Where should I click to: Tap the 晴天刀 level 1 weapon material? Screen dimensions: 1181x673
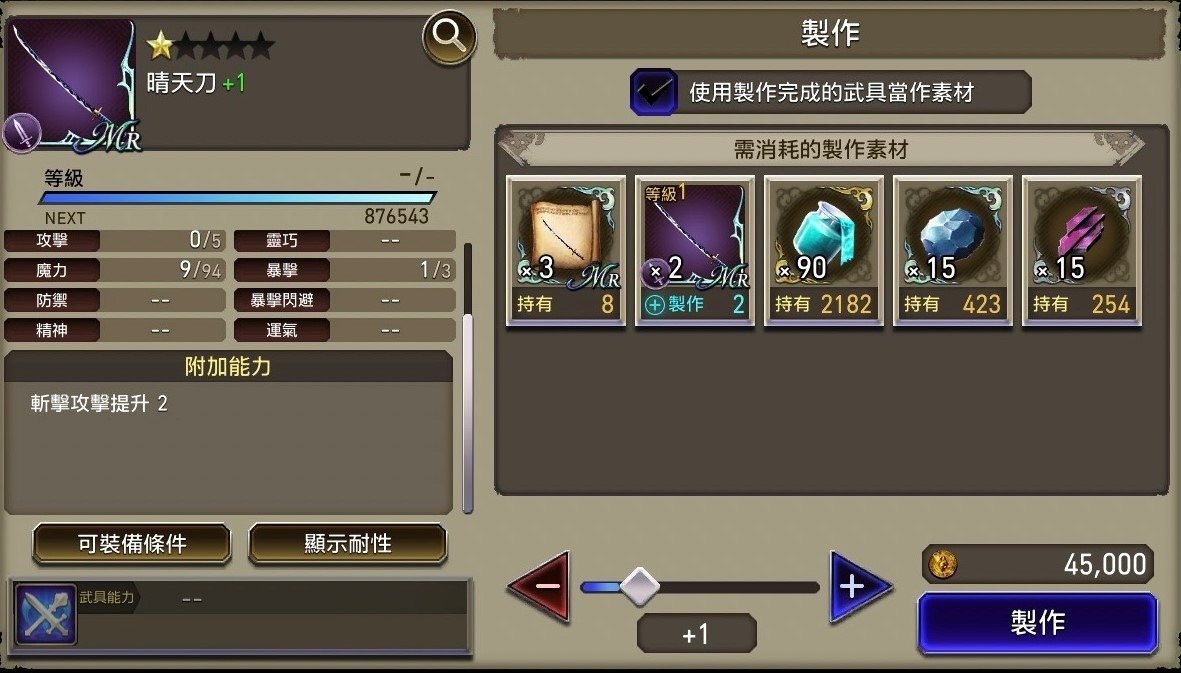tap(694, 251)
